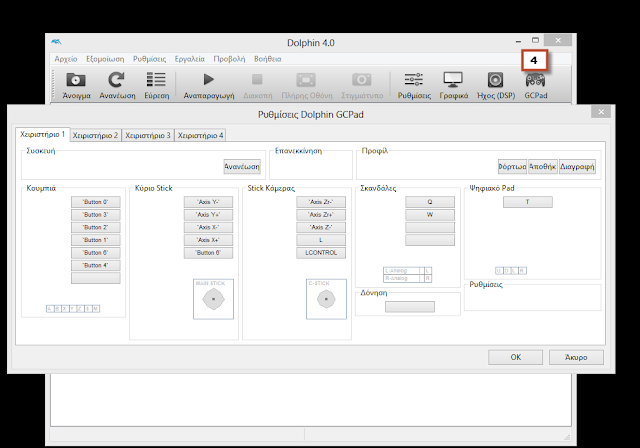Confirm the GCPad settings with OK

tap(516, 357)
